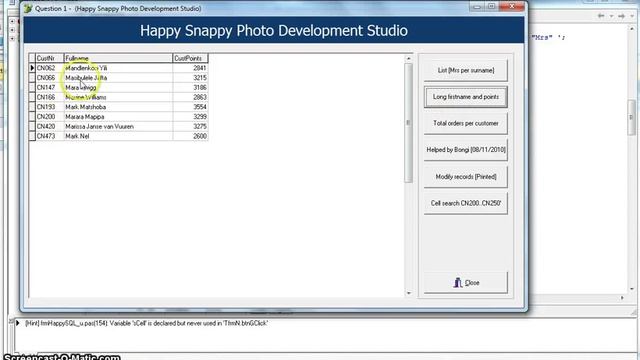This screenshot has height=360, width=640.
Task: Click Modify records [Printed] button
Action: (x=466, y=177)
